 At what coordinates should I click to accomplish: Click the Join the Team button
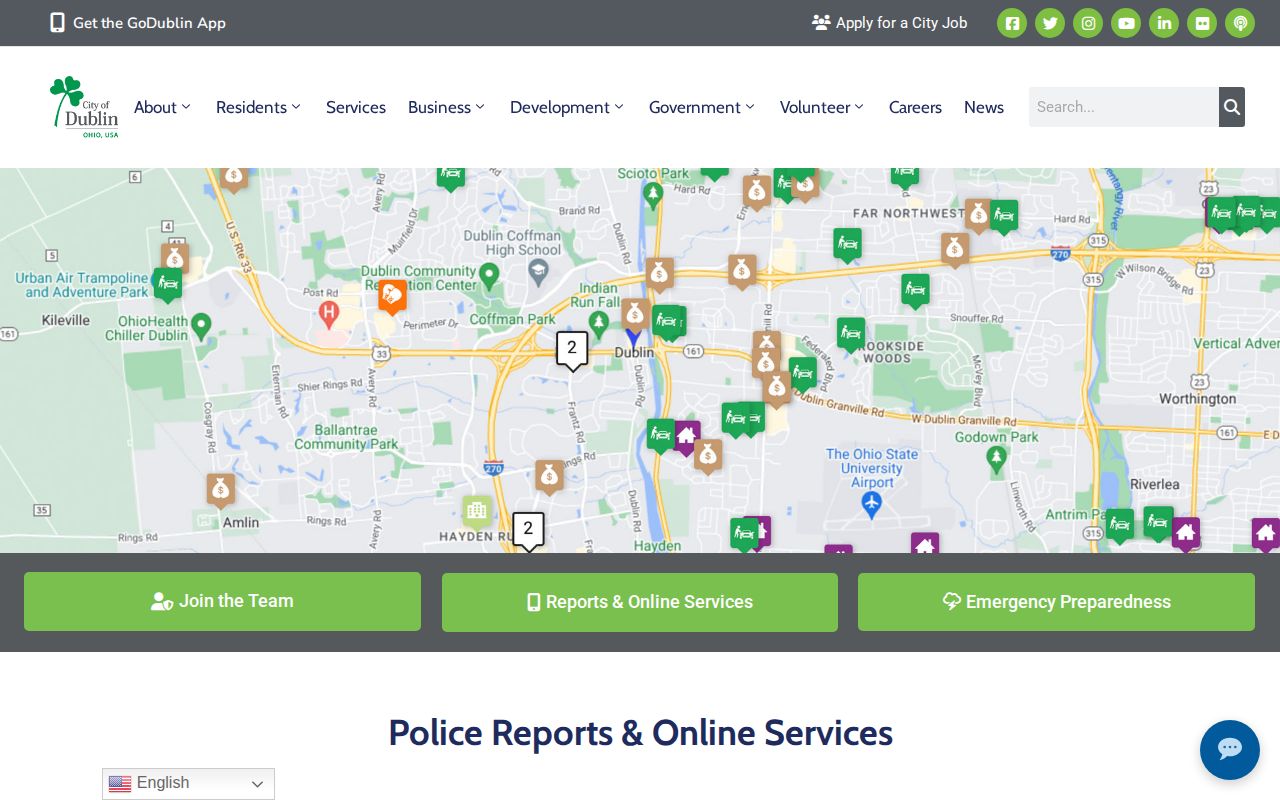[x=222, y=601]
